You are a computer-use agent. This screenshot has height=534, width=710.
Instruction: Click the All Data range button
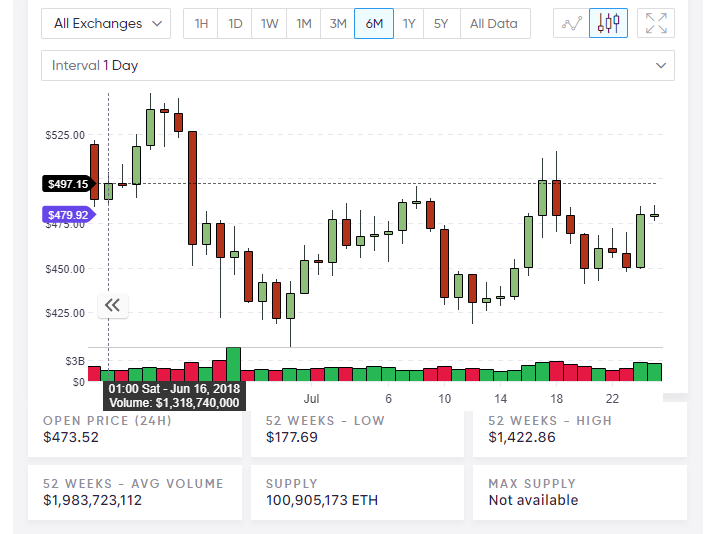click(494, 23)
